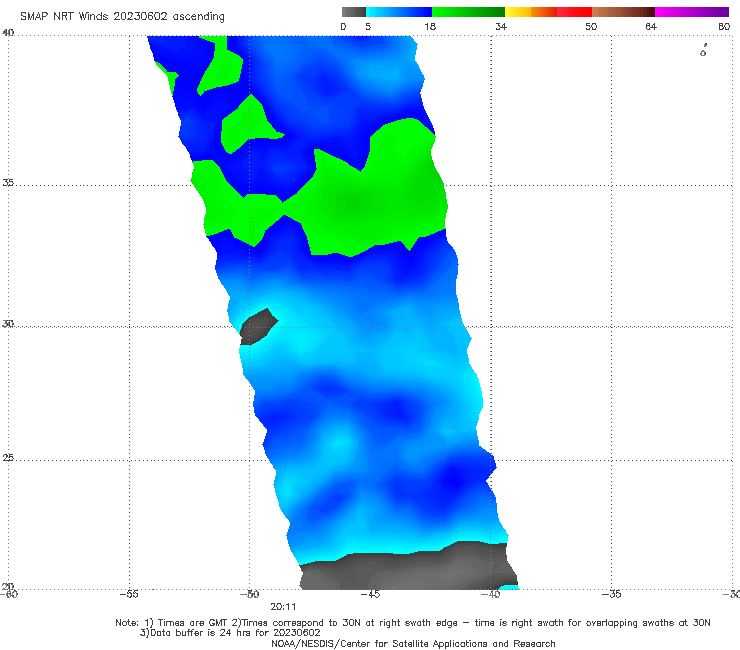Click the latitude axis label "35"

point(8,182)
